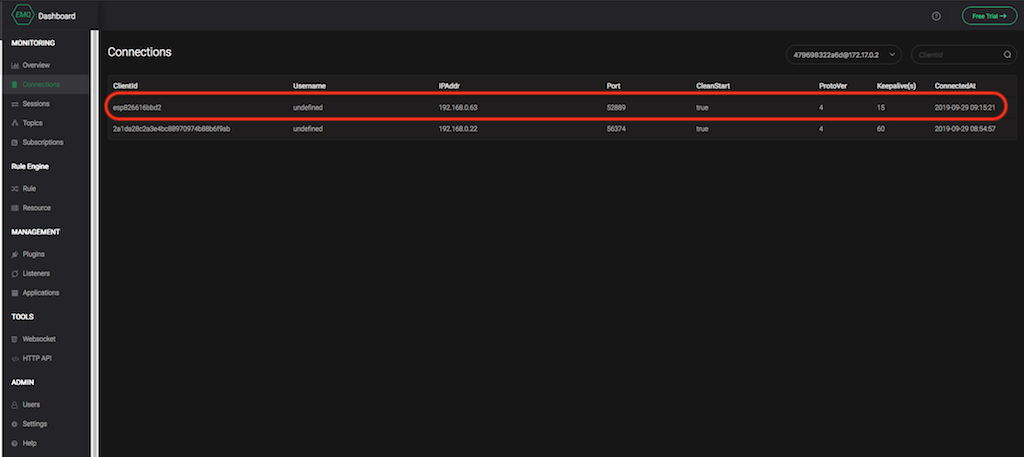Open the Websocket tool

click(x=39, y=339)
